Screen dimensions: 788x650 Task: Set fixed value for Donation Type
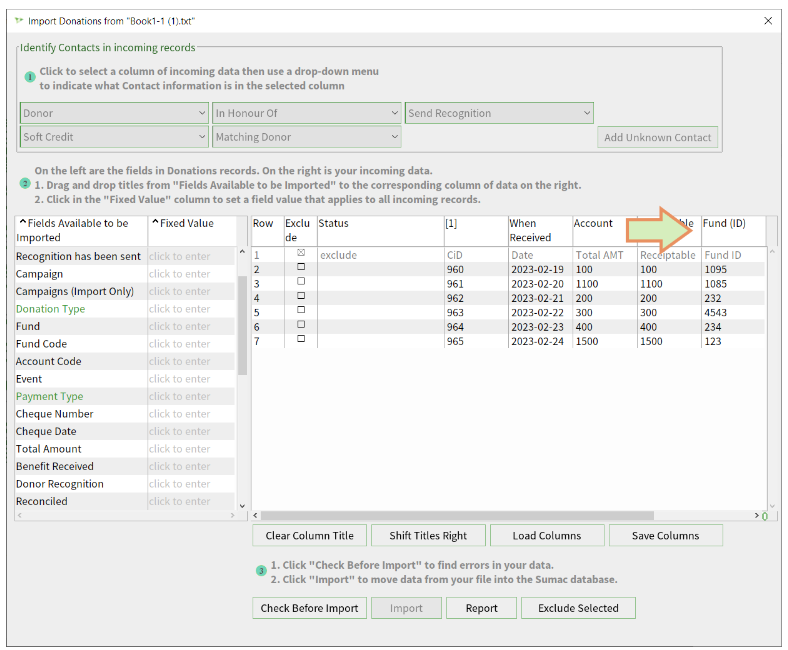191,309
